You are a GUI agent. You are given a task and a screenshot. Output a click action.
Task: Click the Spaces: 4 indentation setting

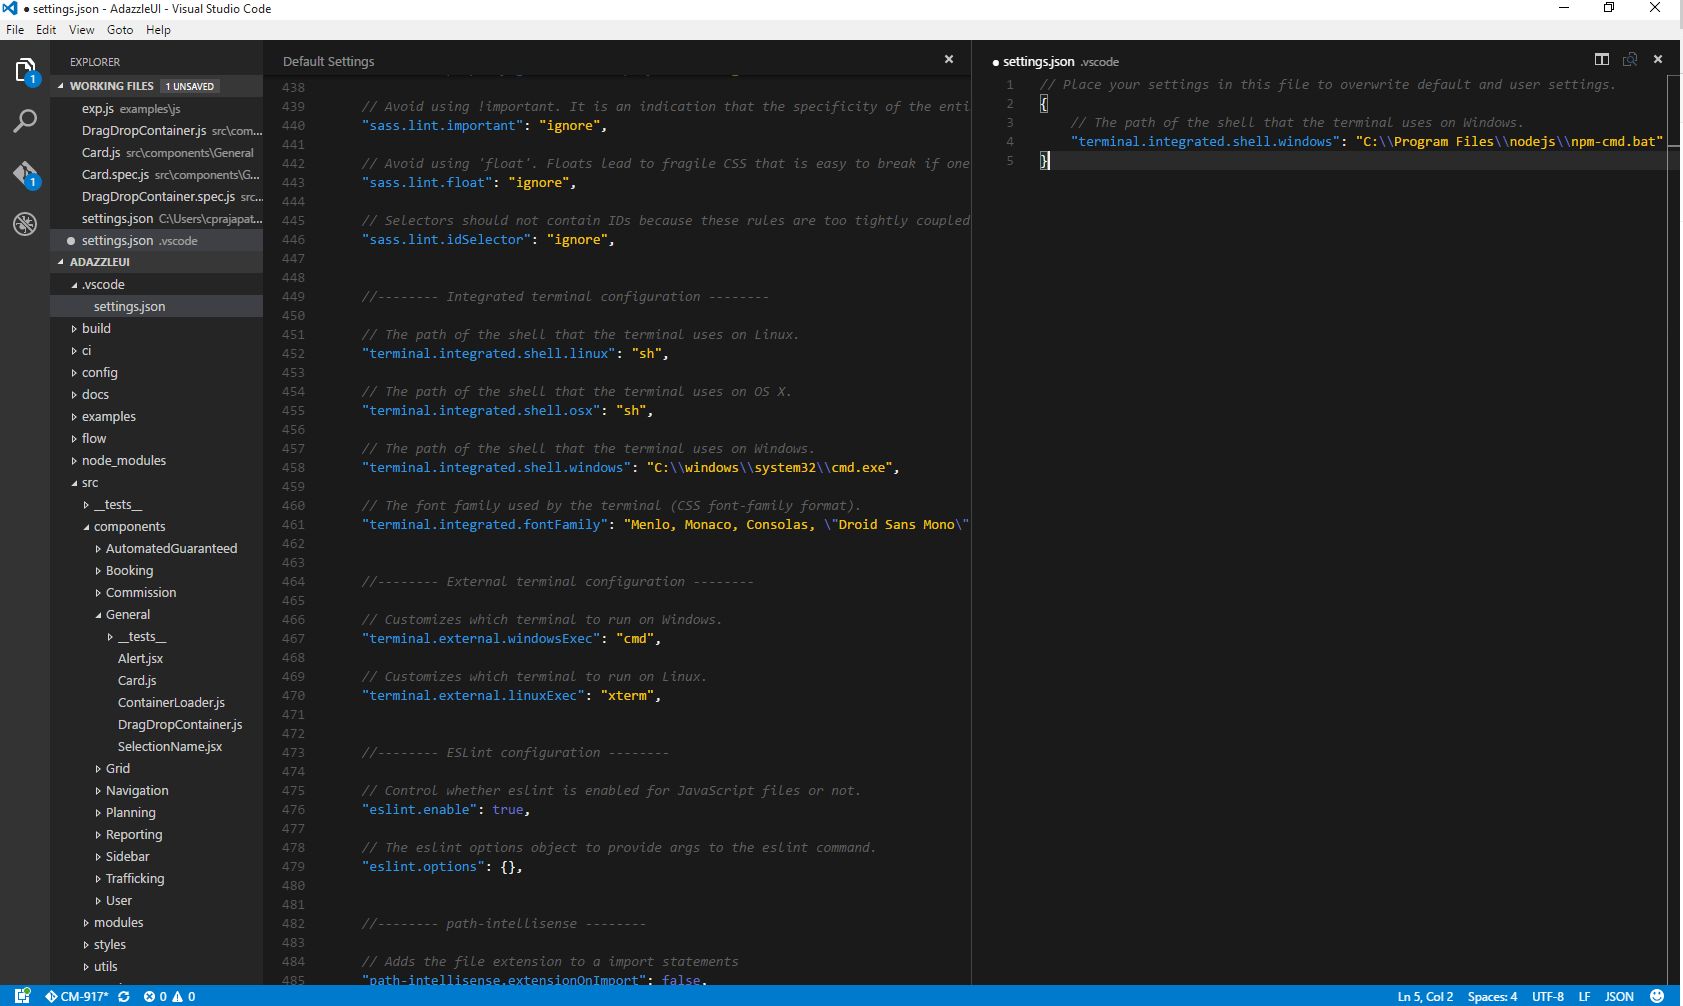(1492, 996)
